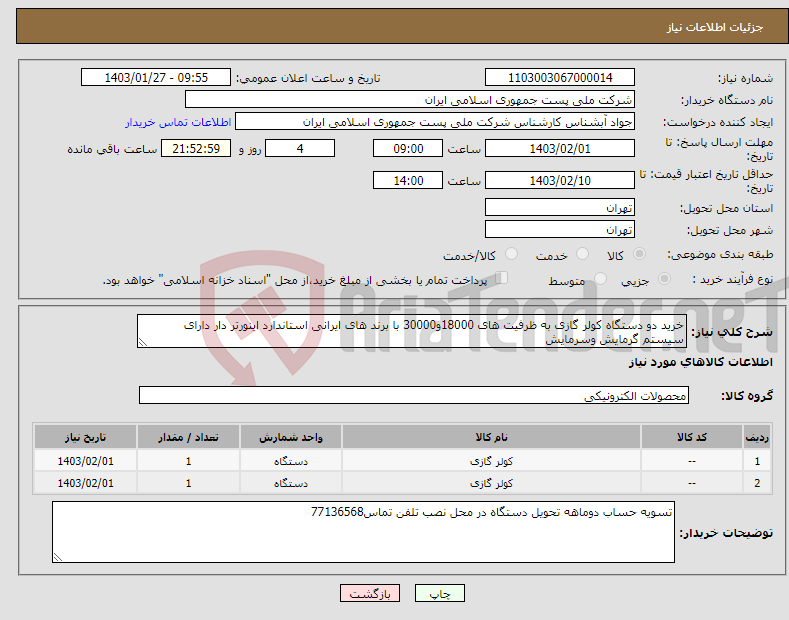Screen dimensions: 789x620
Task: Click the request creator field
Action: (x=435, y=122)
